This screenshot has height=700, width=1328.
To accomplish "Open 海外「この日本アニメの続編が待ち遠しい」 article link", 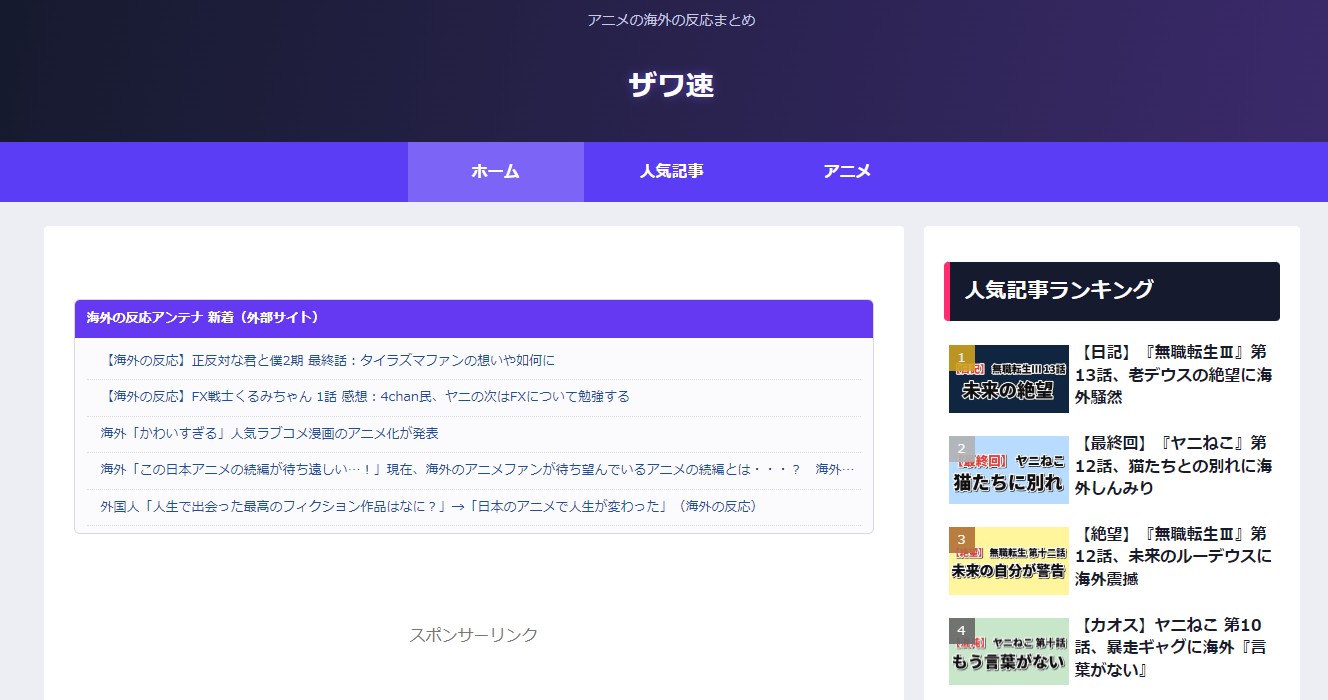I will tap(477, 469).
